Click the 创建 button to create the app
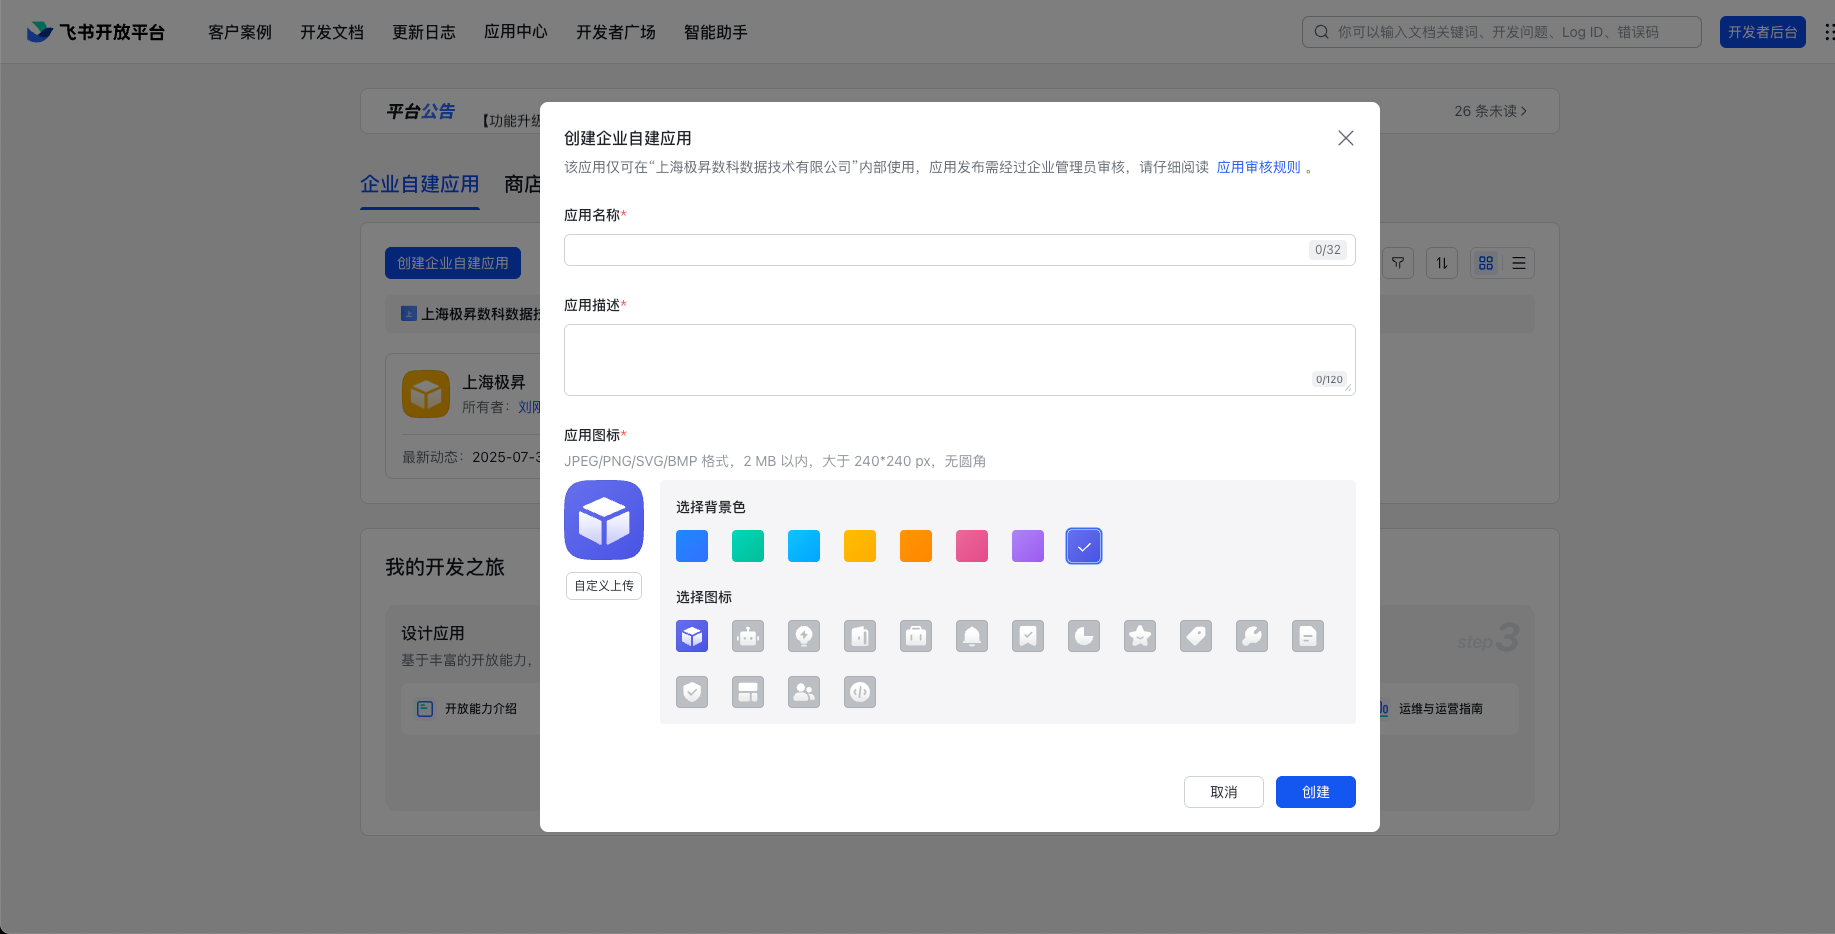The image size is (1835, 934). point(1315,791)
